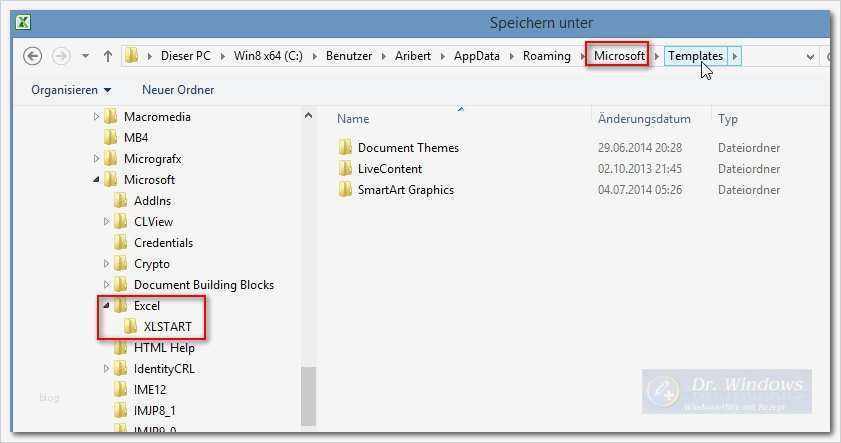Click Neuer Ordner button
The image size is (841, 443).
click(178, 90)
